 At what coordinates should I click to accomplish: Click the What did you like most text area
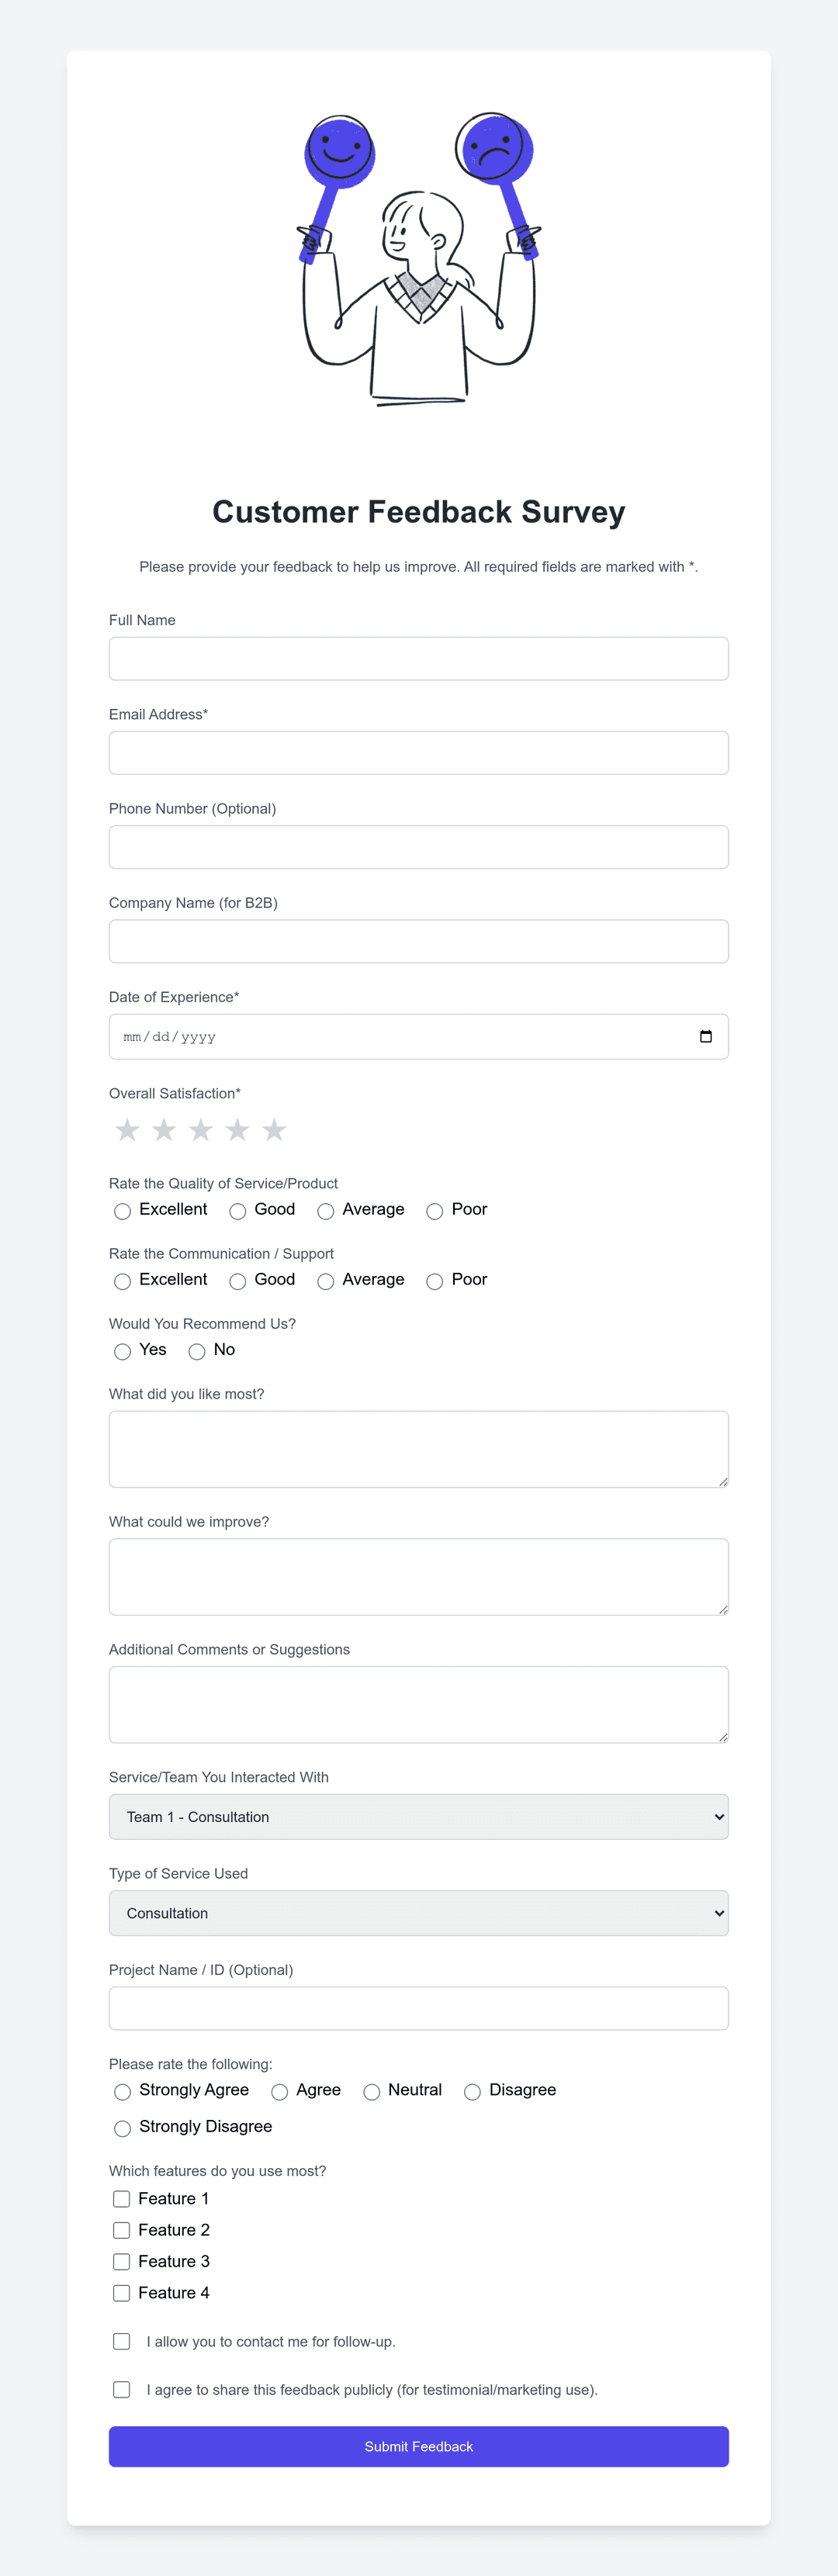click(x=418, y=1448)
